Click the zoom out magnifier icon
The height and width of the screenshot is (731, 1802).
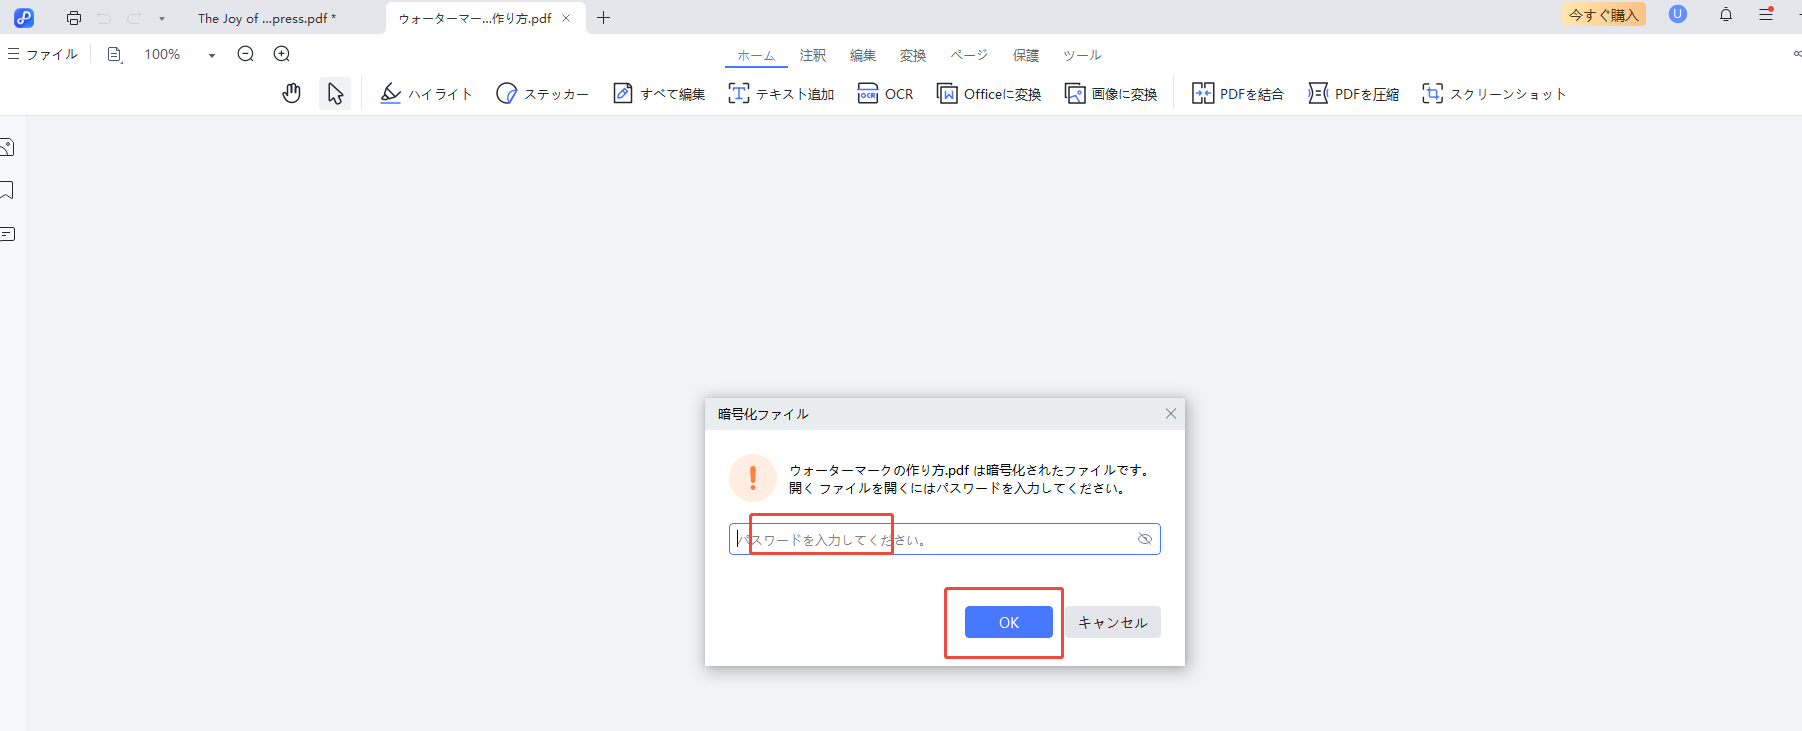(x=246, y=54)
